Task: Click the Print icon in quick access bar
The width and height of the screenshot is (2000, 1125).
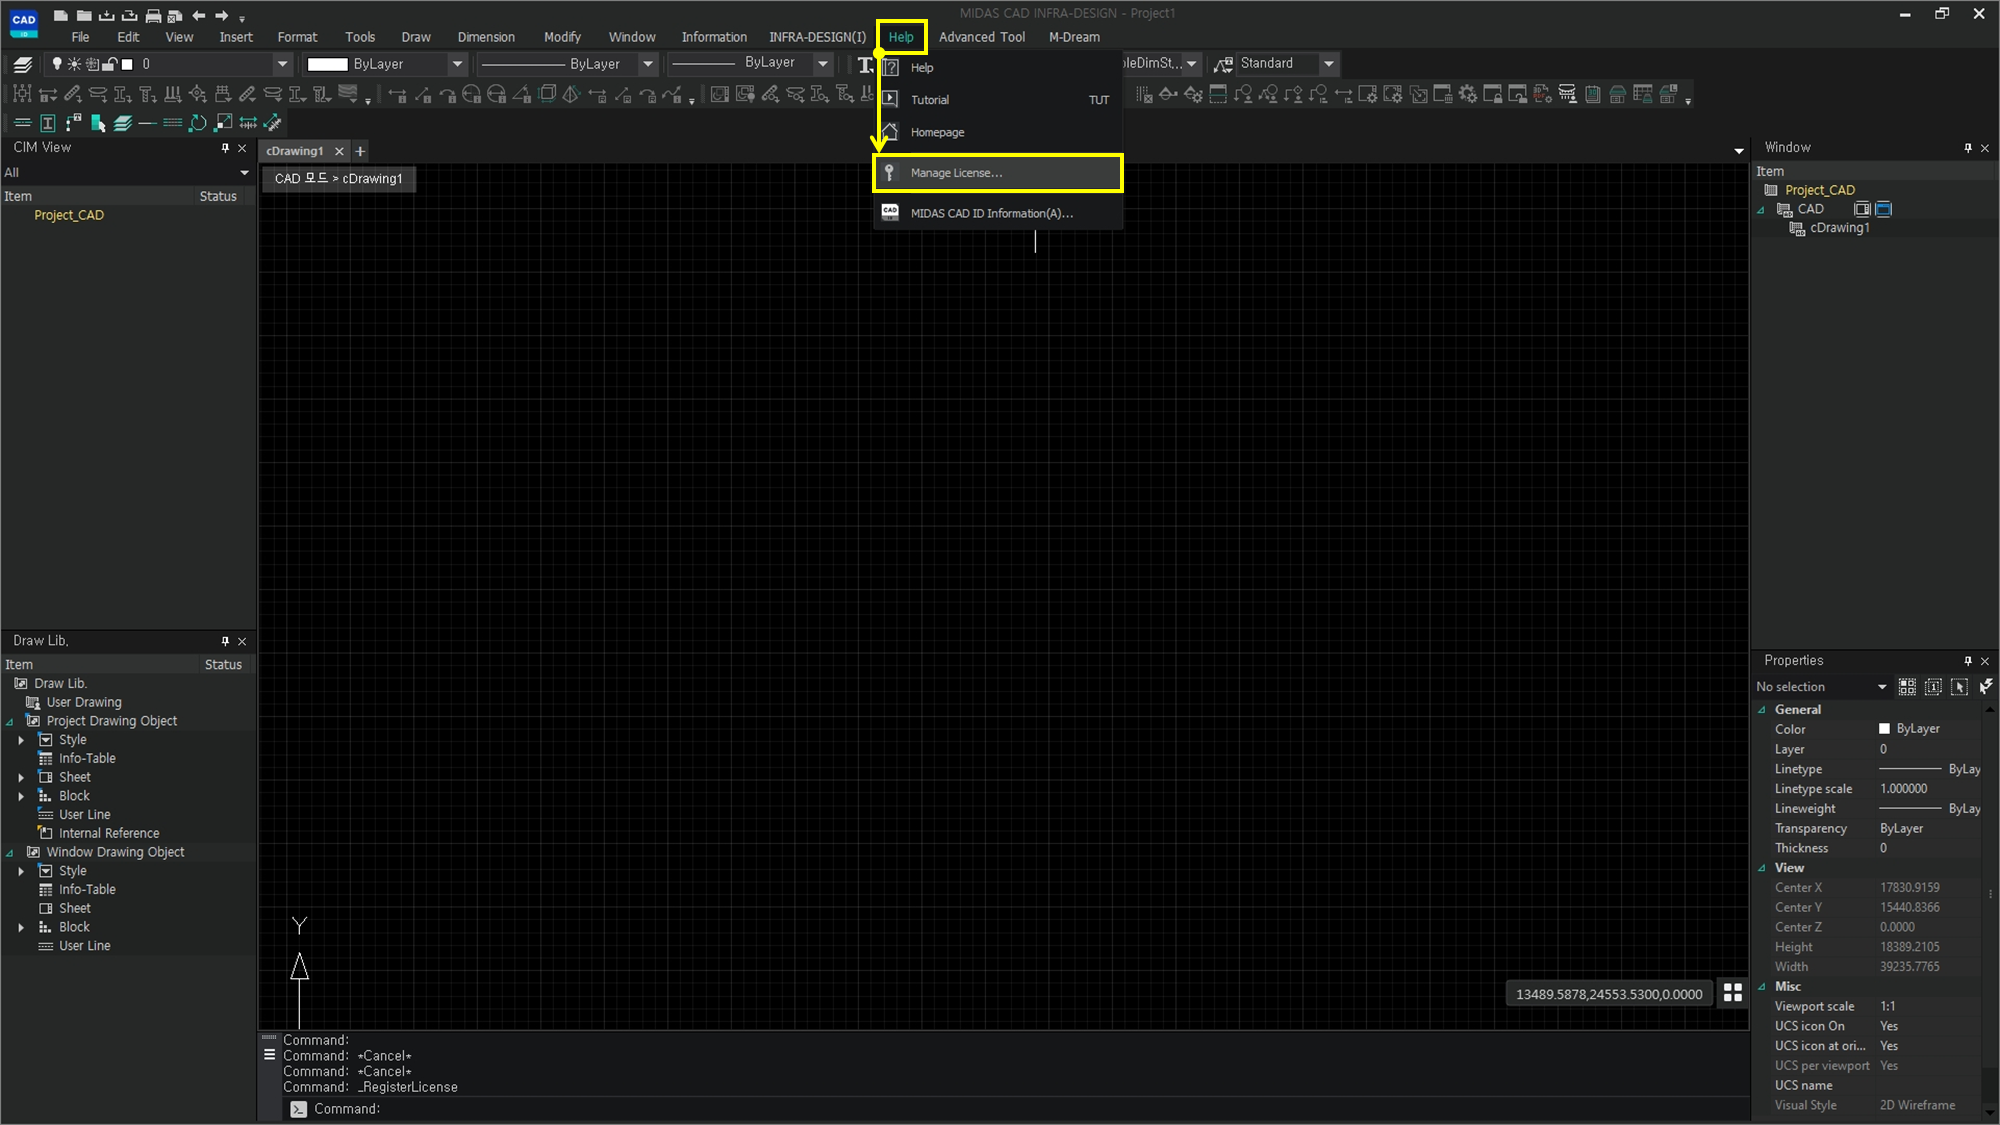Action: (153, 15)
